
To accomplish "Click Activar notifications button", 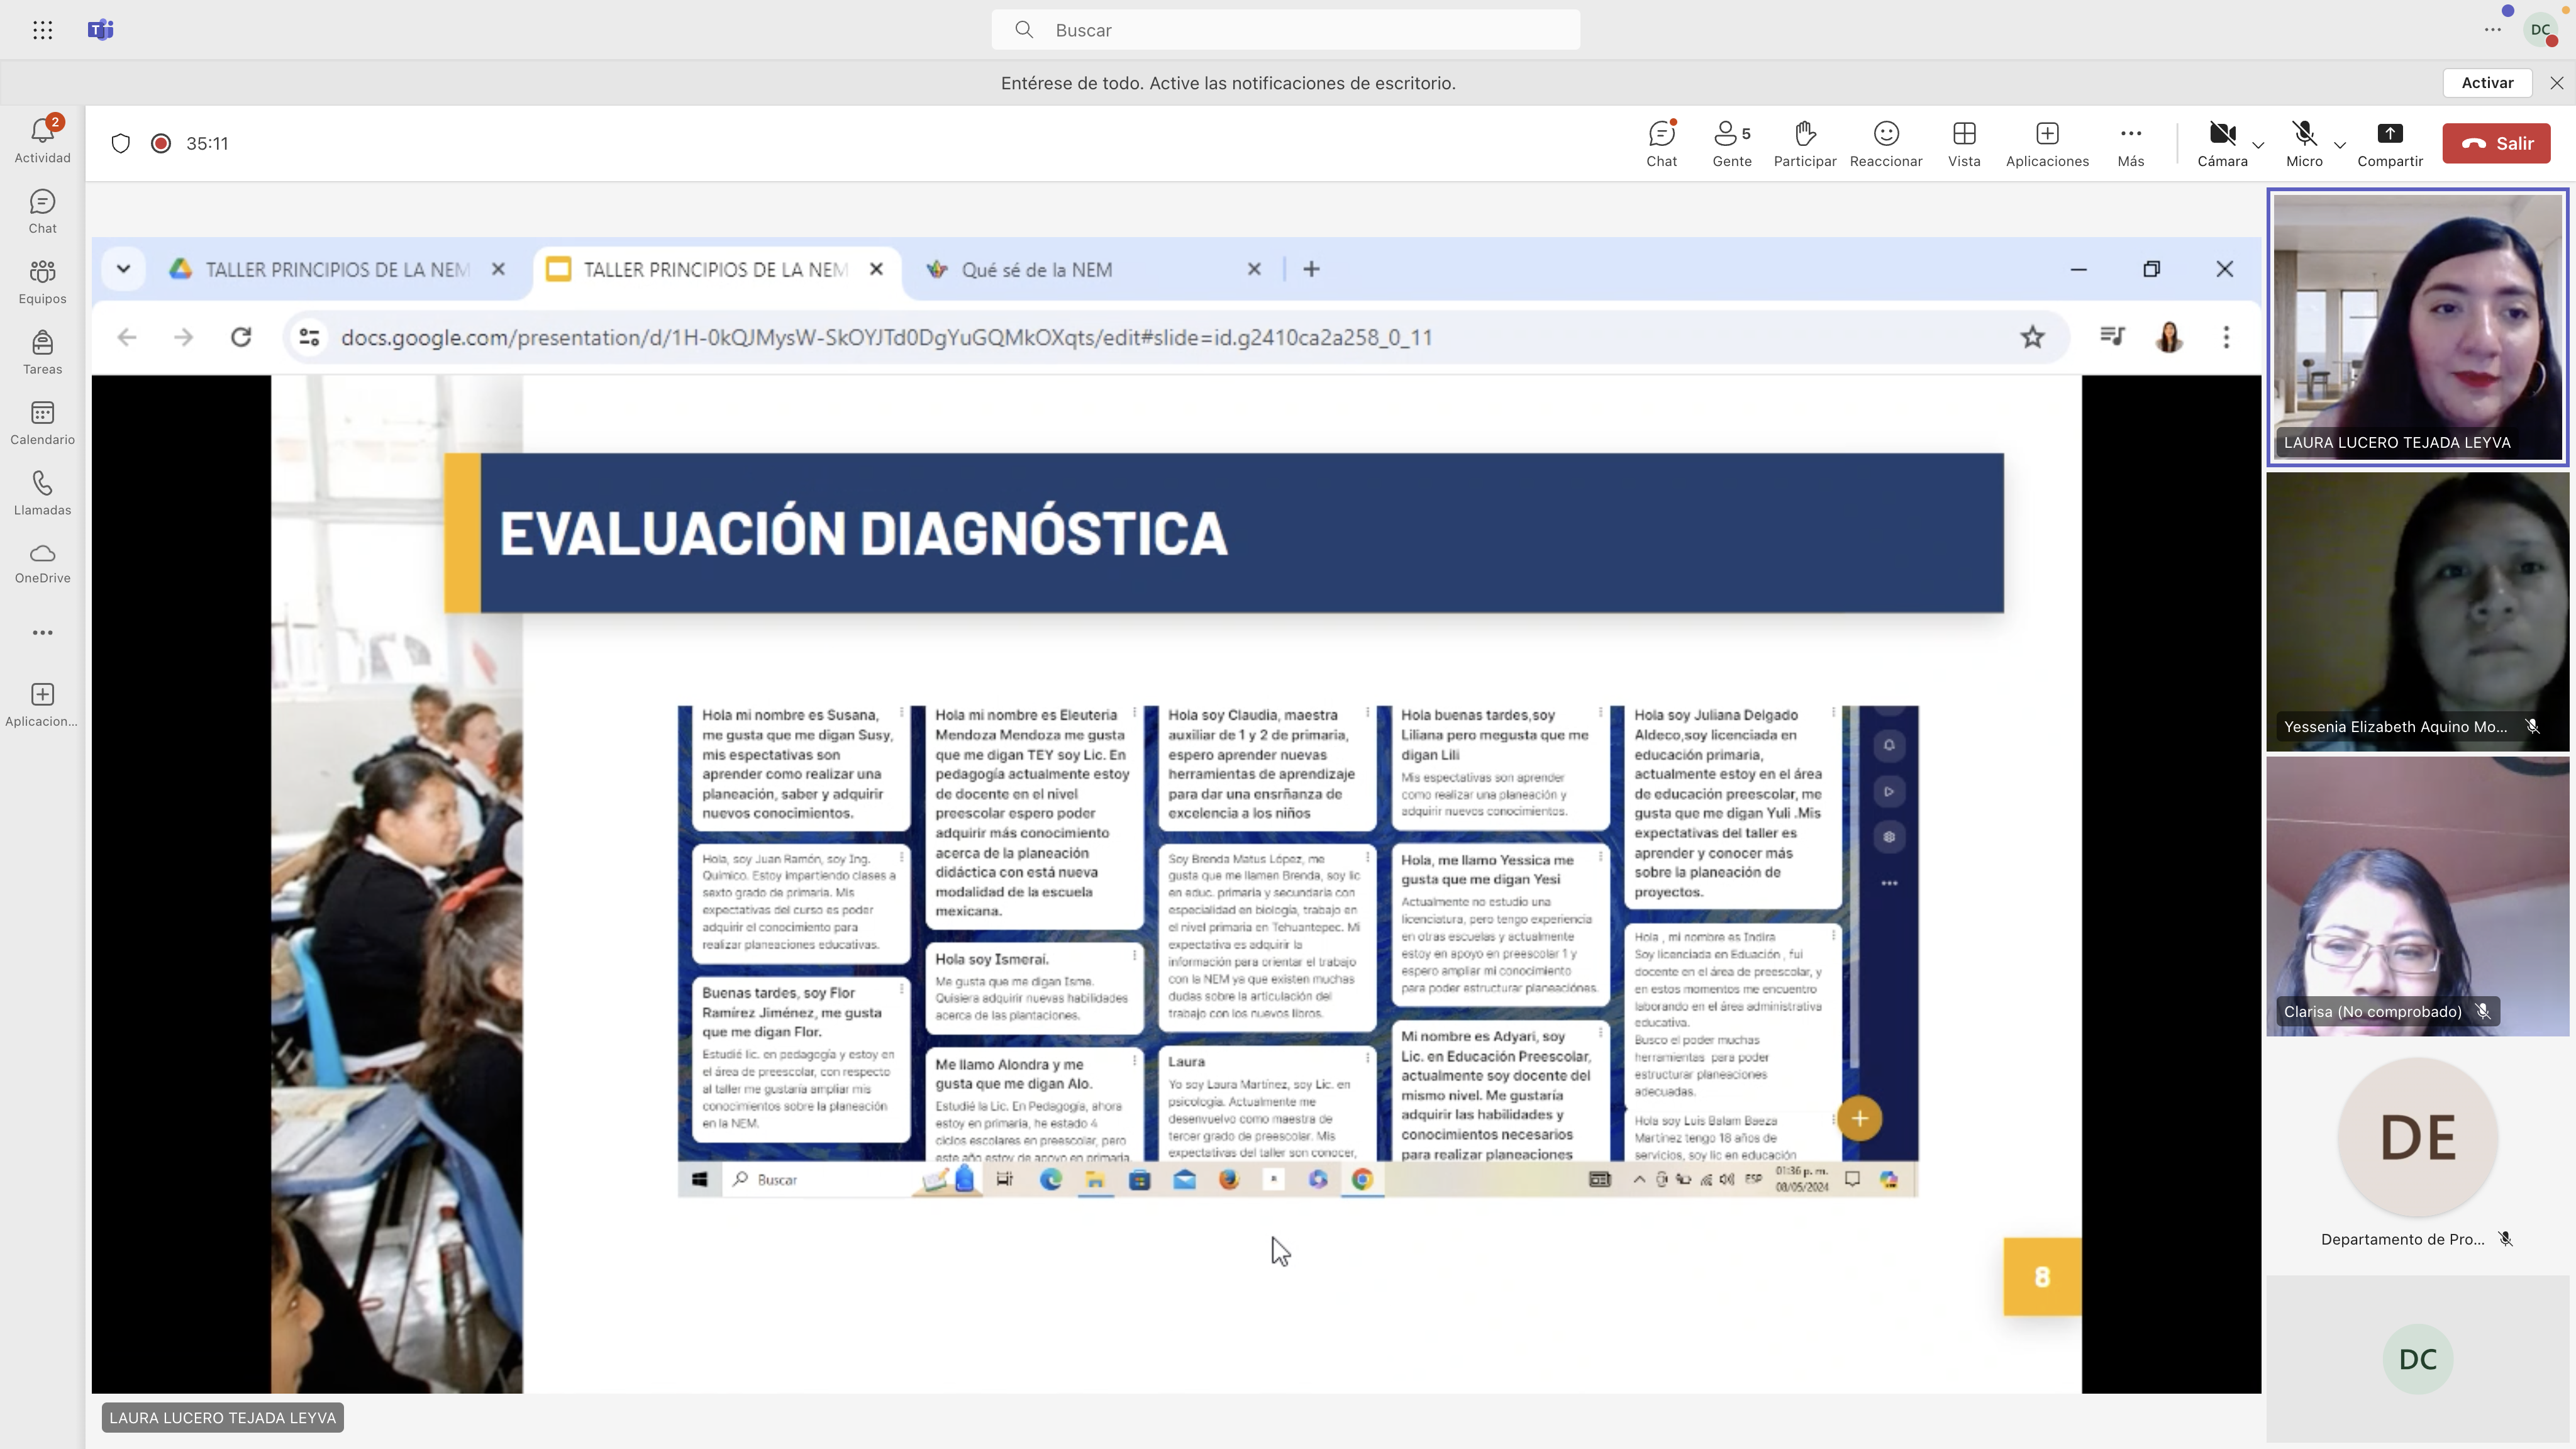I will (2487, 83).
